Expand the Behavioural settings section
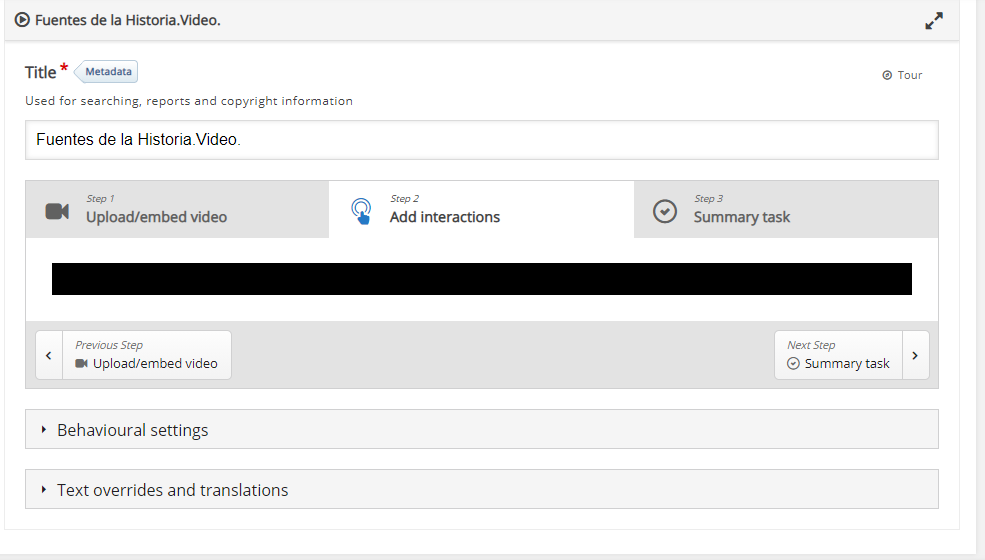 point(482,429)
